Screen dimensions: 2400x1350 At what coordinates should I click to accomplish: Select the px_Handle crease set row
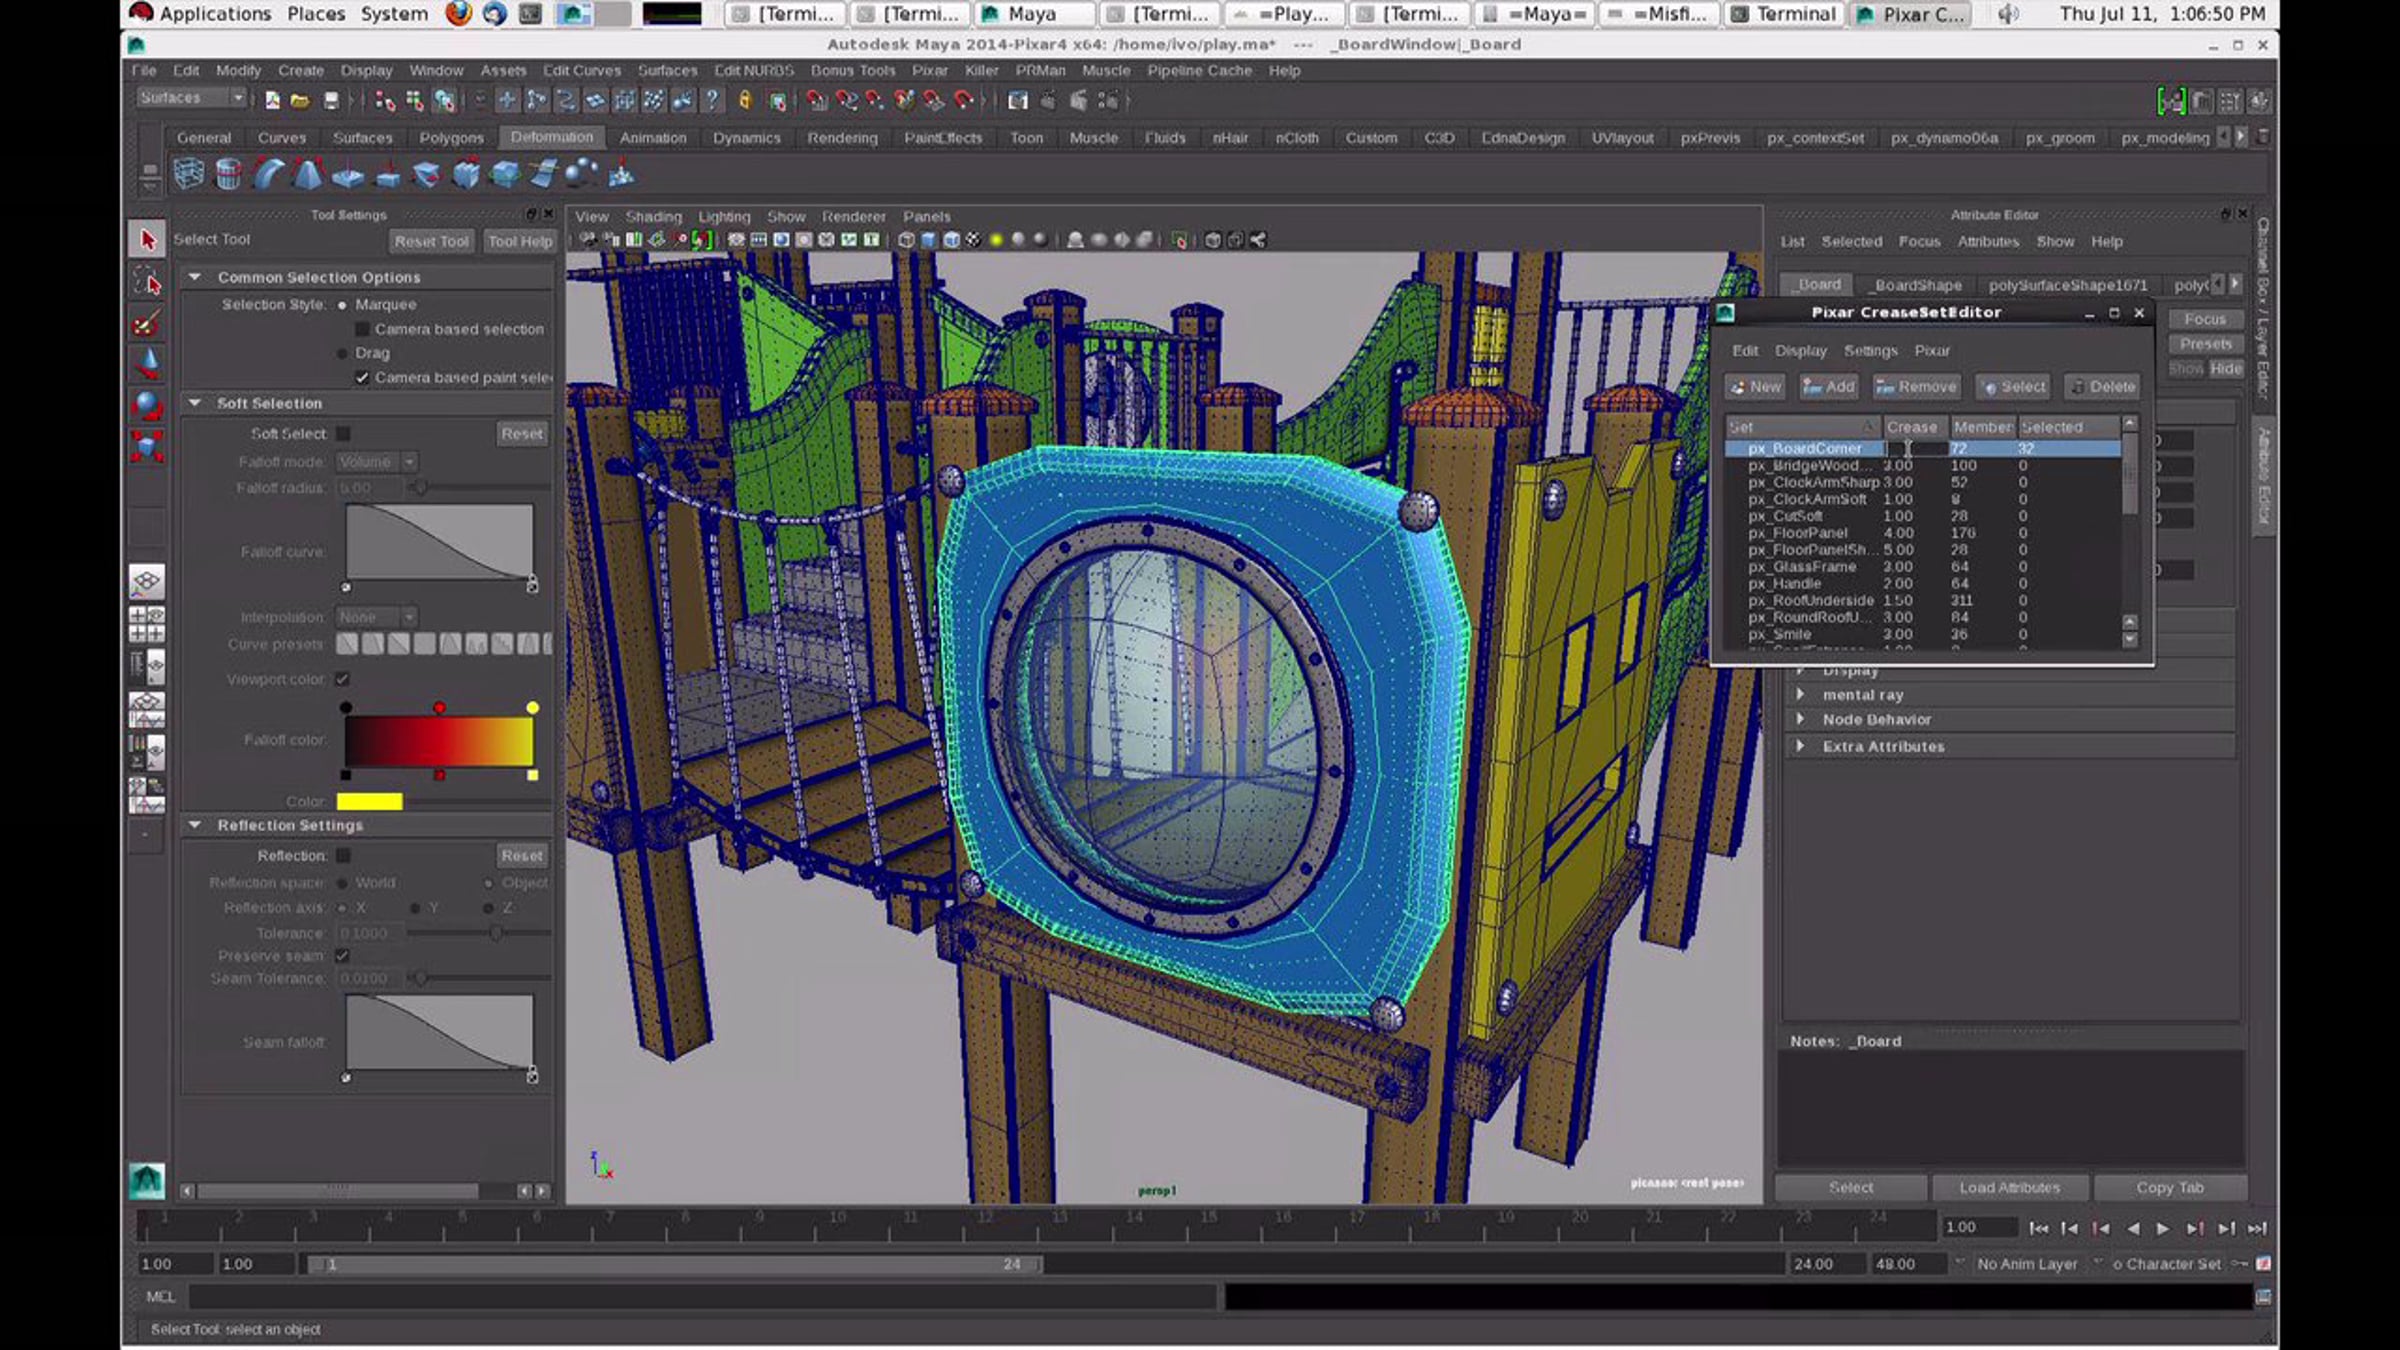click(1923, 584)
